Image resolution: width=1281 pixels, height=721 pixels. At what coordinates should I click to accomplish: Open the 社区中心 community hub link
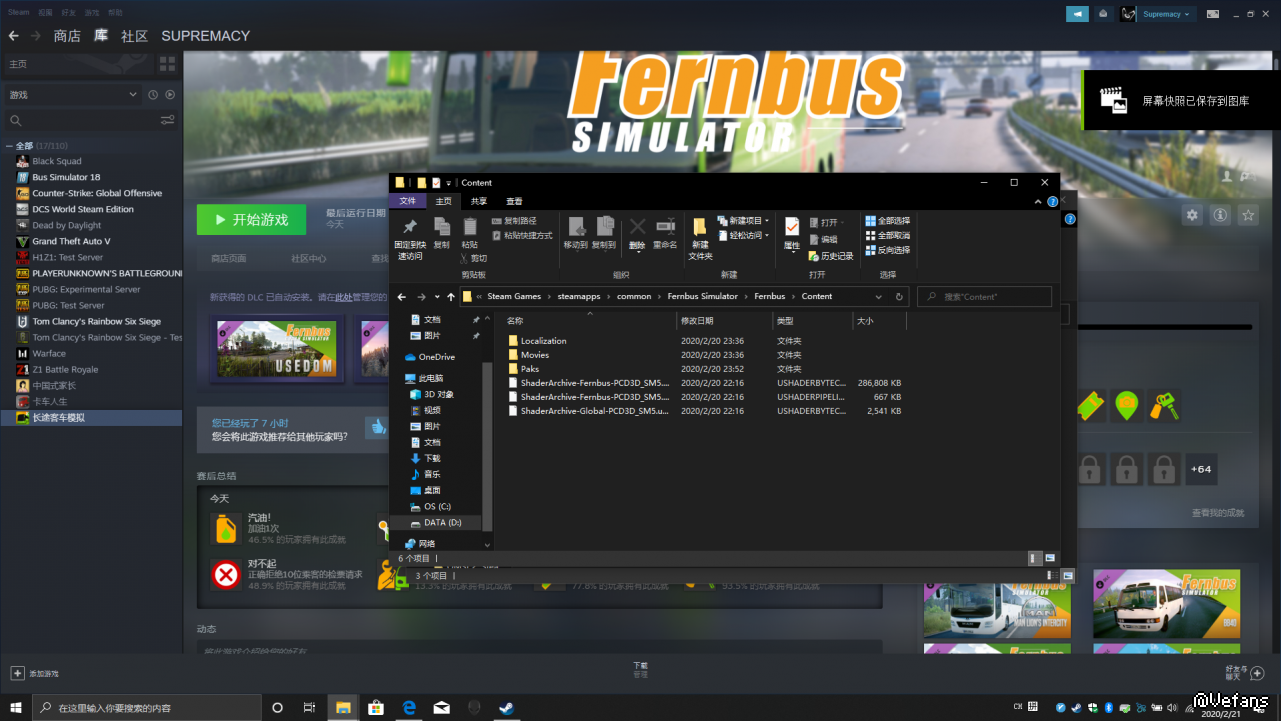308,258
